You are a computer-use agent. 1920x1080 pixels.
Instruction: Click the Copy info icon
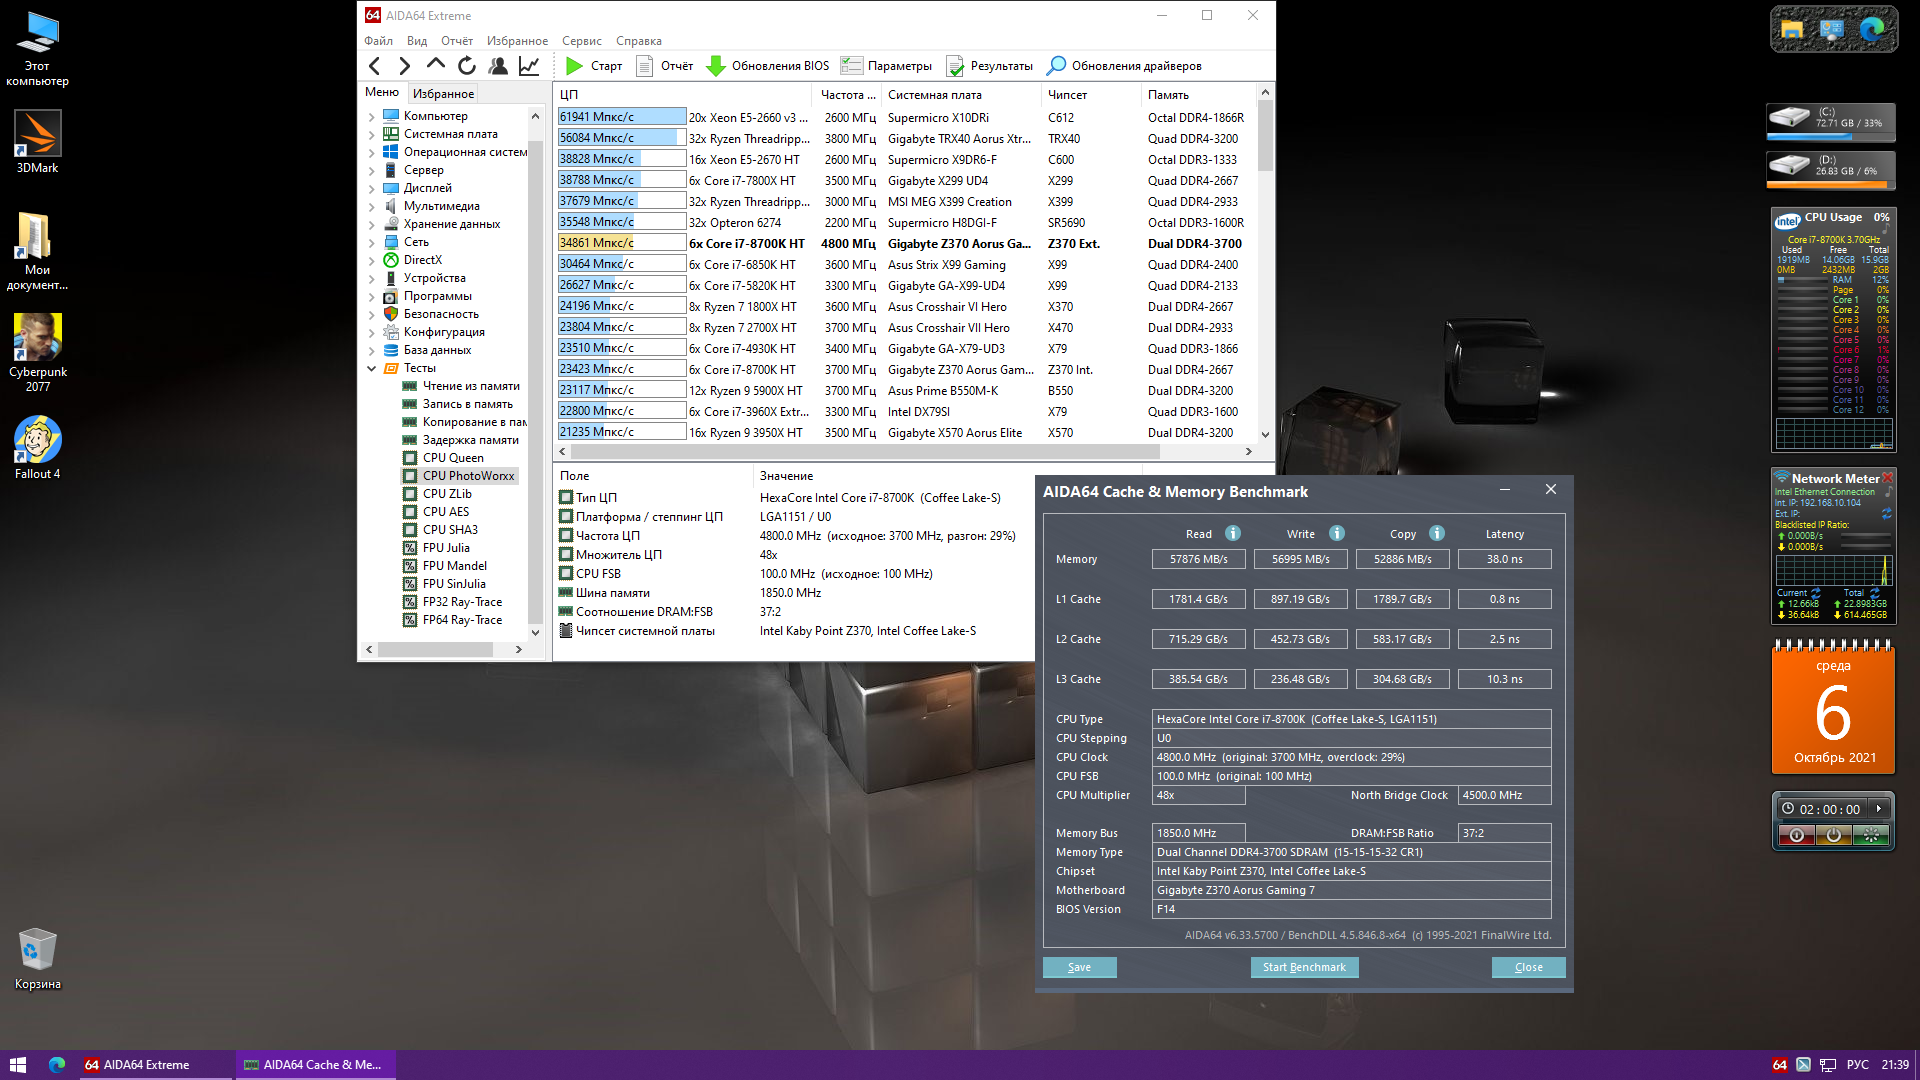pyautogui.click(x=1437, y=533)
